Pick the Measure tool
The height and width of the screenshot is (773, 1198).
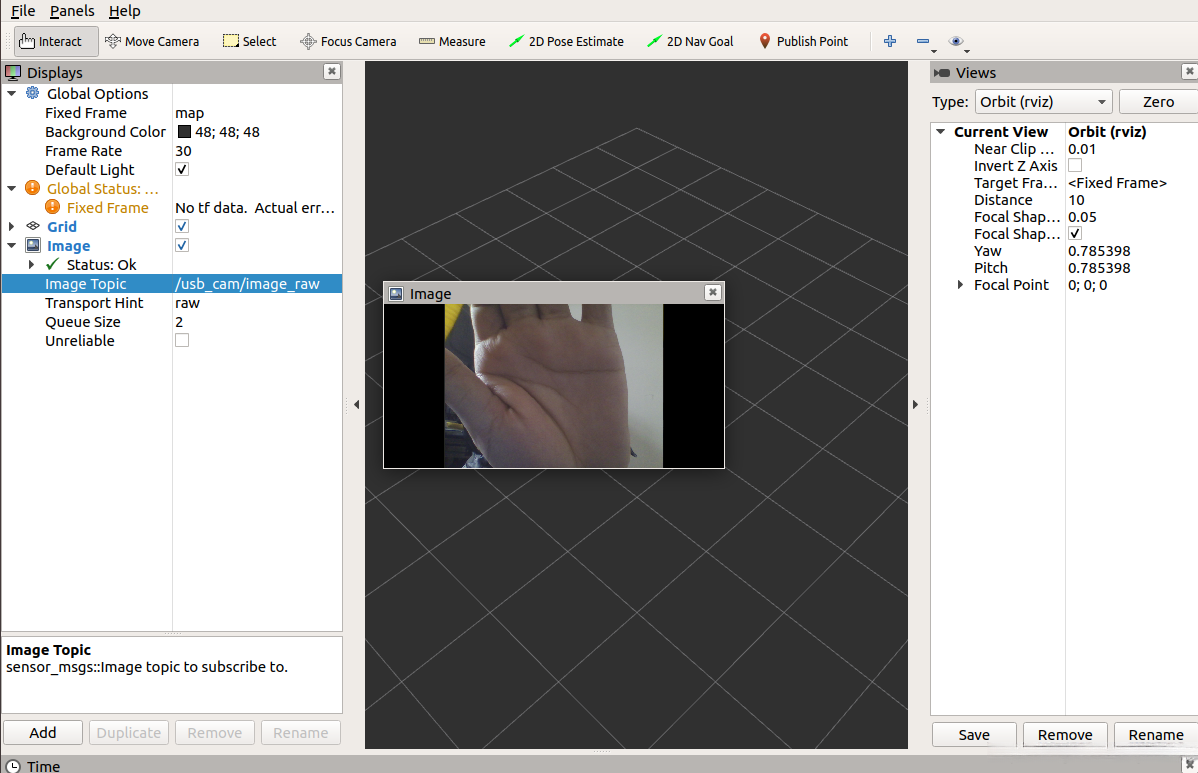click(452, 41)
